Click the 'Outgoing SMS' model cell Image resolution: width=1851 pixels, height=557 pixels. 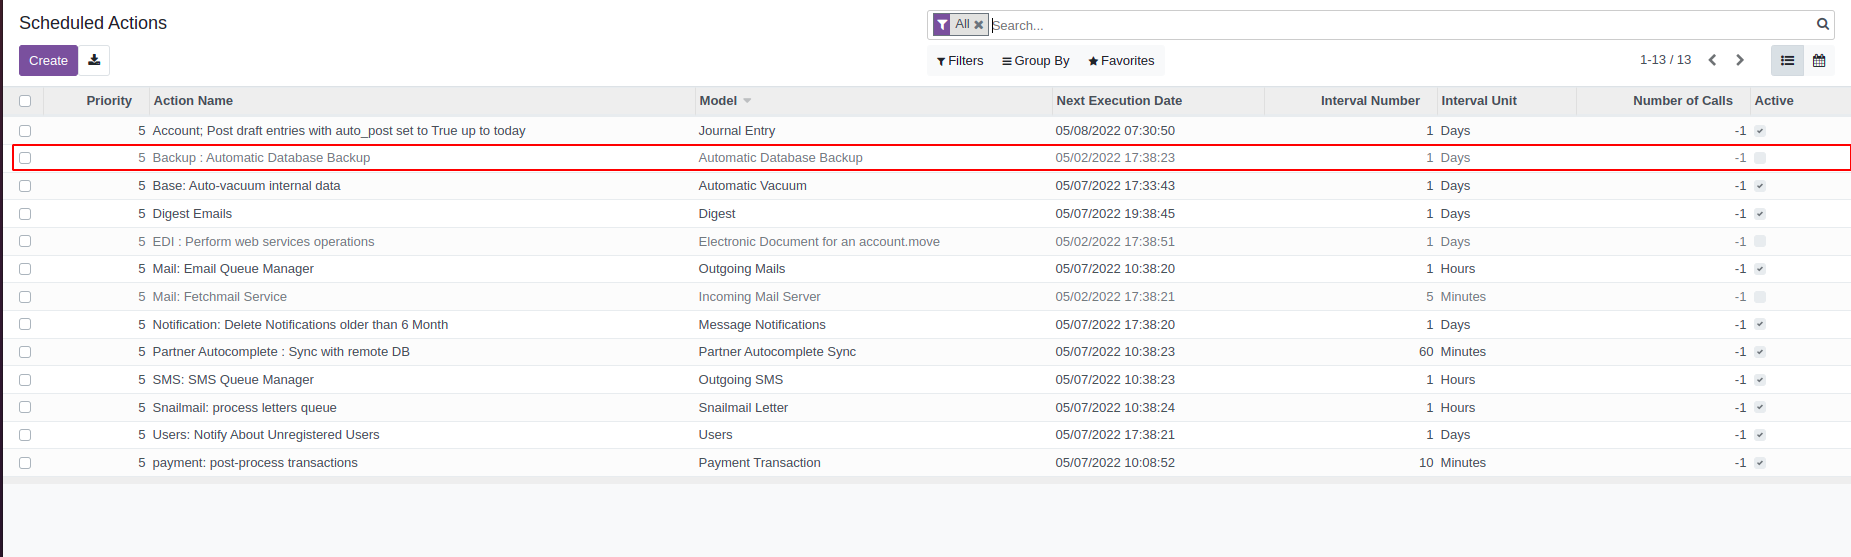coord(741,380)
